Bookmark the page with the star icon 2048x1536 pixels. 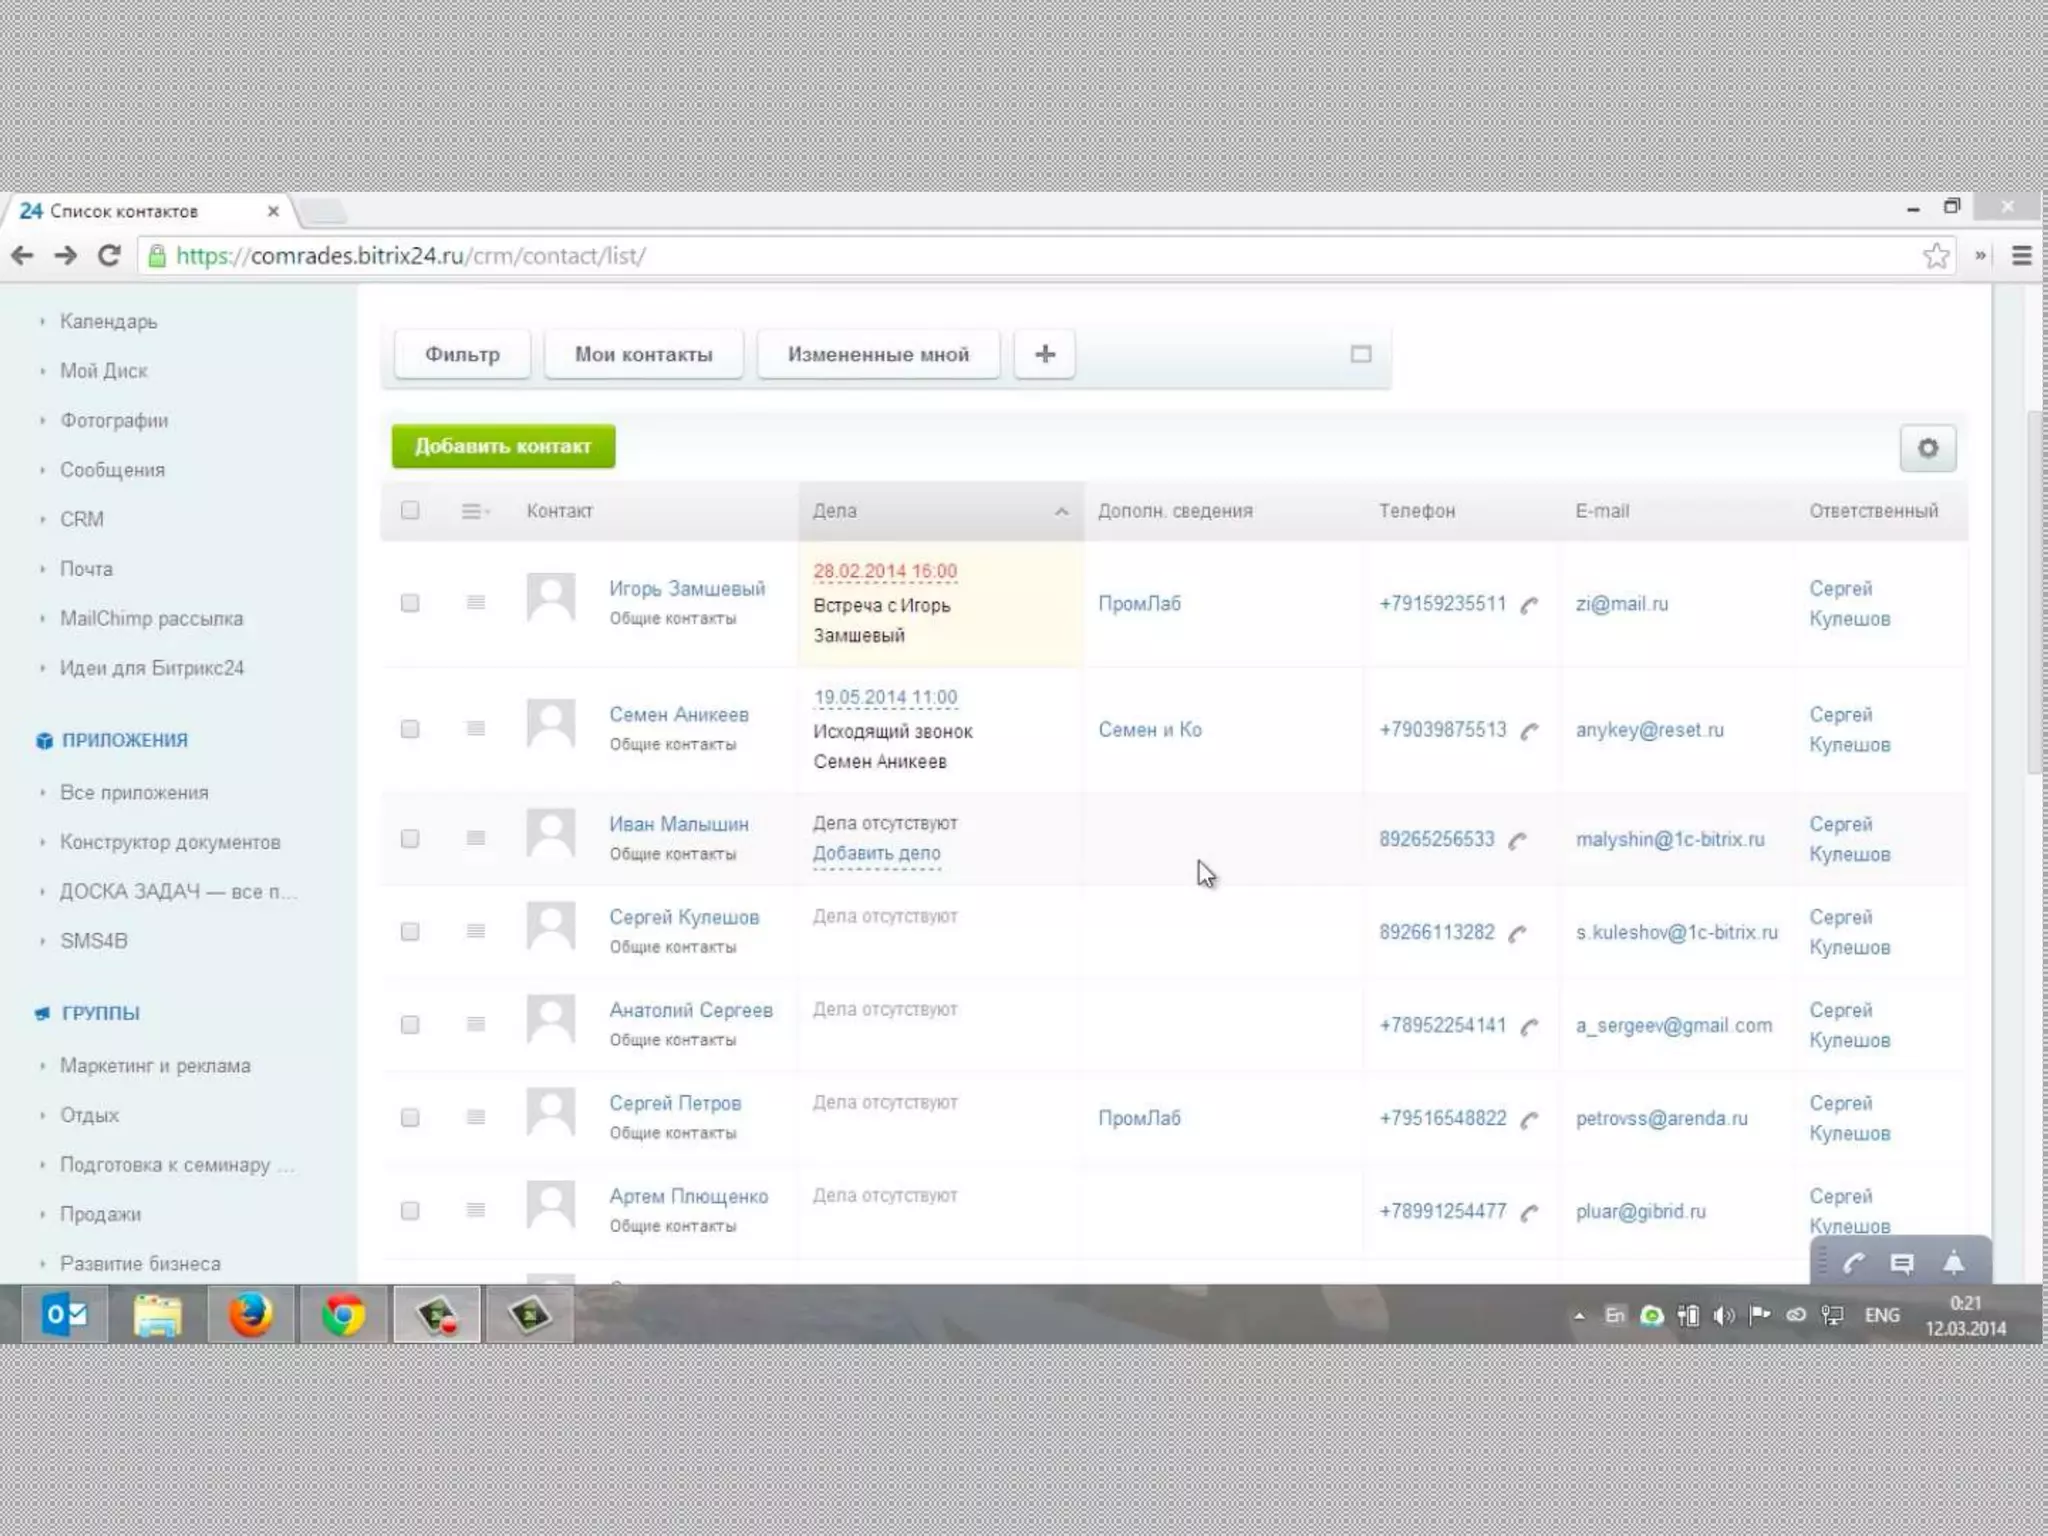(x=1936, y=256)
